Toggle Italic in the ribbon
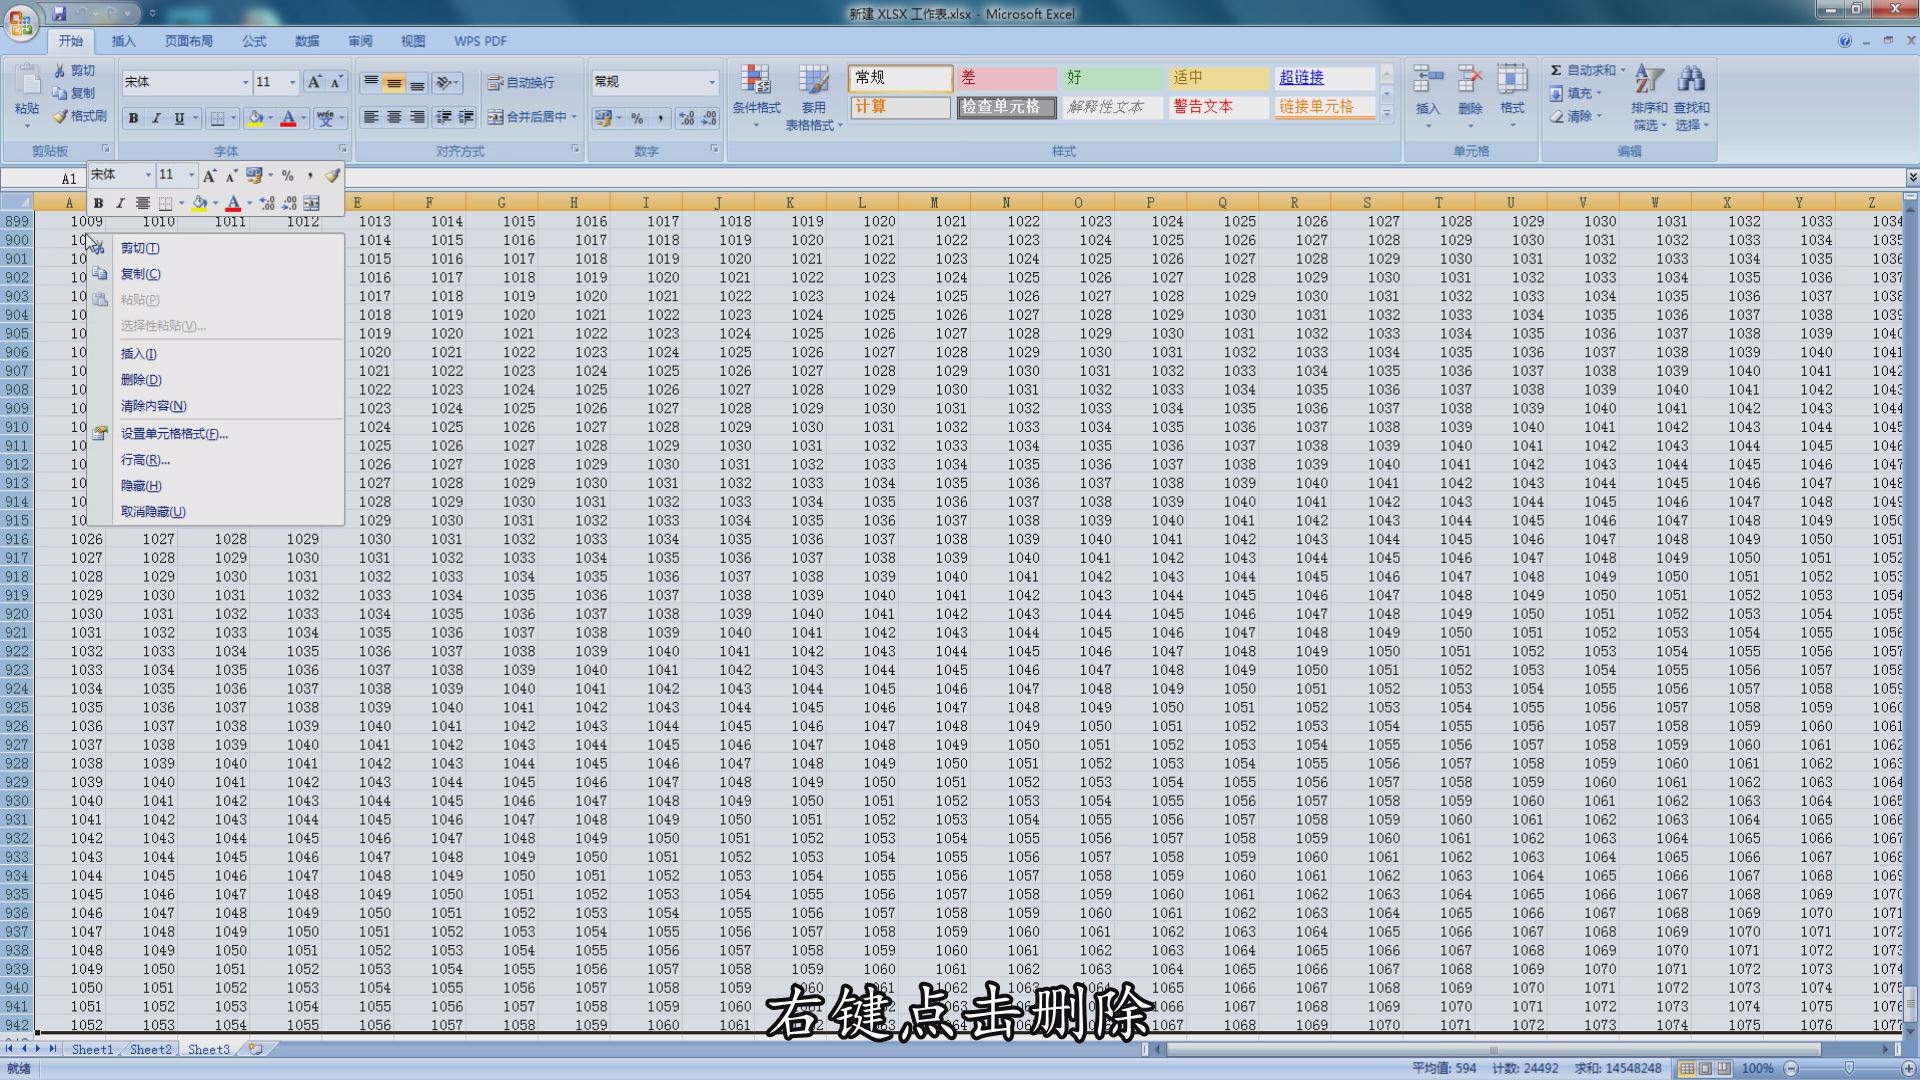Image resolution: width=1920 pixels, height=1080 pixels. [x=156, y=118]
